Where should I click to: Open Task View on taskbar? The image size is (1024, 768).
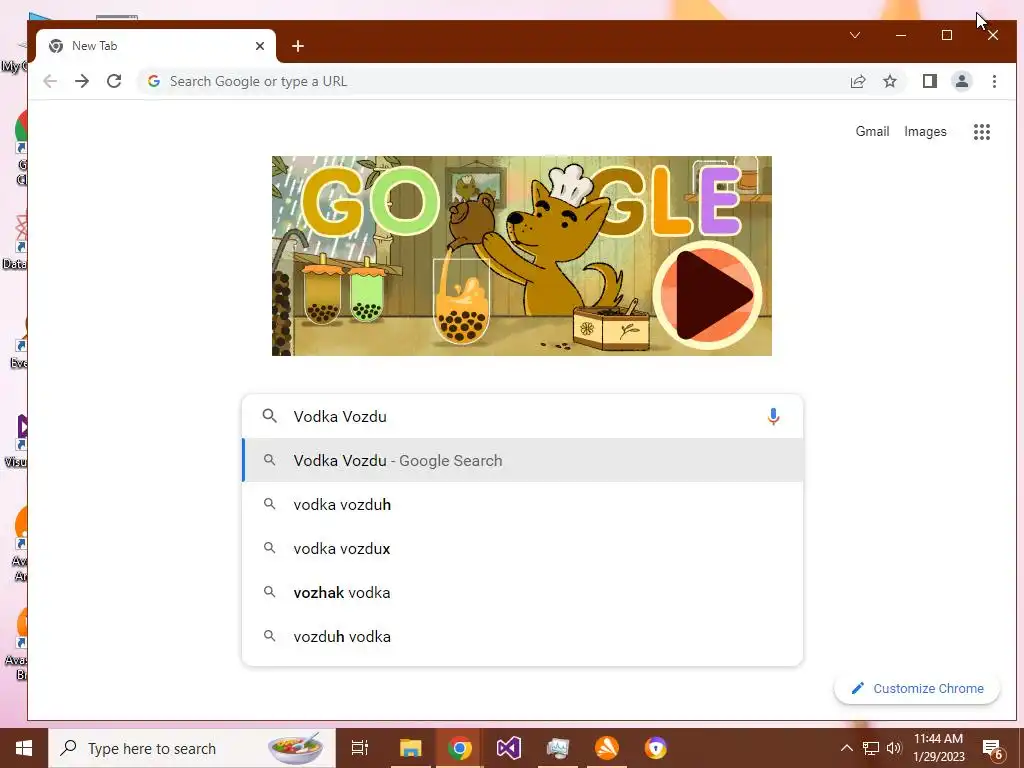click(x=360, y=748)
